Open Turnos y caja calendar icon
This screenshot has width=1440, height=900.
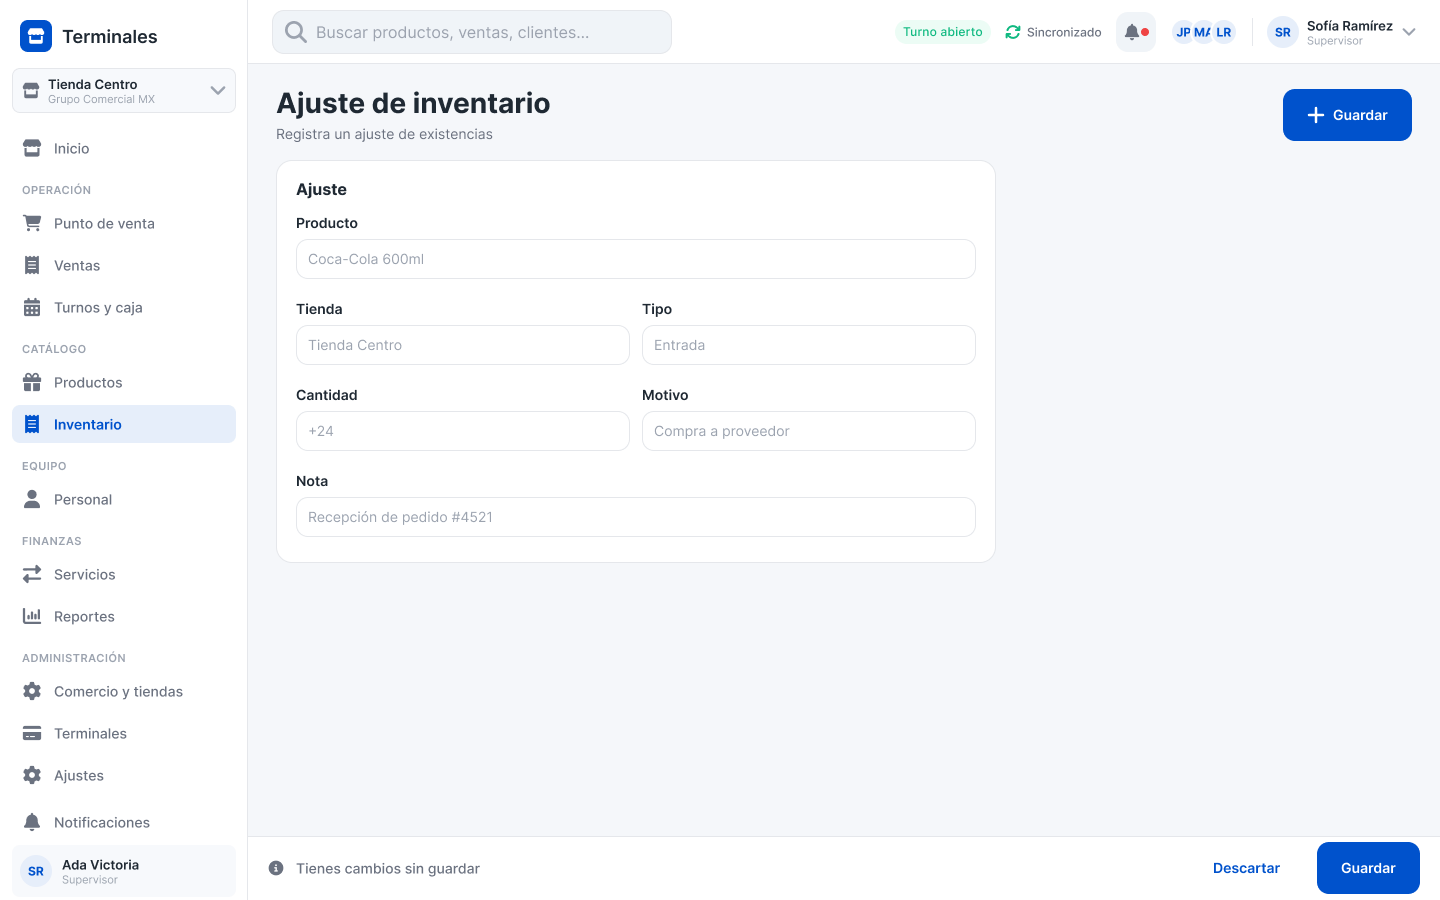point(32,307)
